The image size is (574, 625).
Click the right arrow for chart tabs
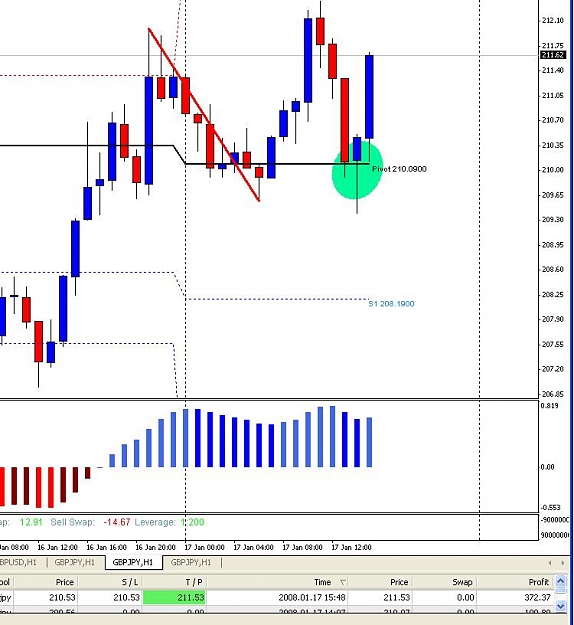point(562,562)
